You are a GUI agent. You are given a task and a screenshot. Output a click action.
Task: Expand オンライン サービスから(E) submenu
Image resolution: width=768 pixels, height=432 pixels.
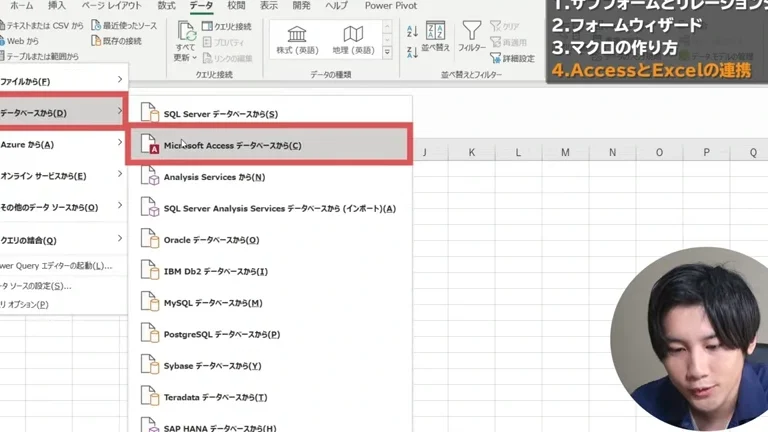pos(63,175)
